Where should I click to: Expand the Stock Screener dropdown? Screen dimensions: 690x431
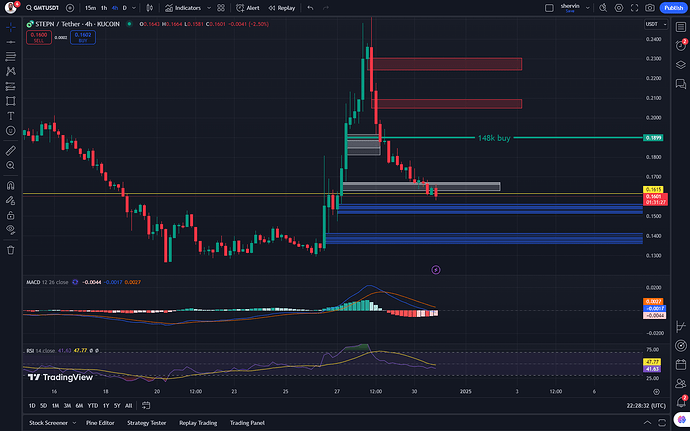click(x=73, y=423)
